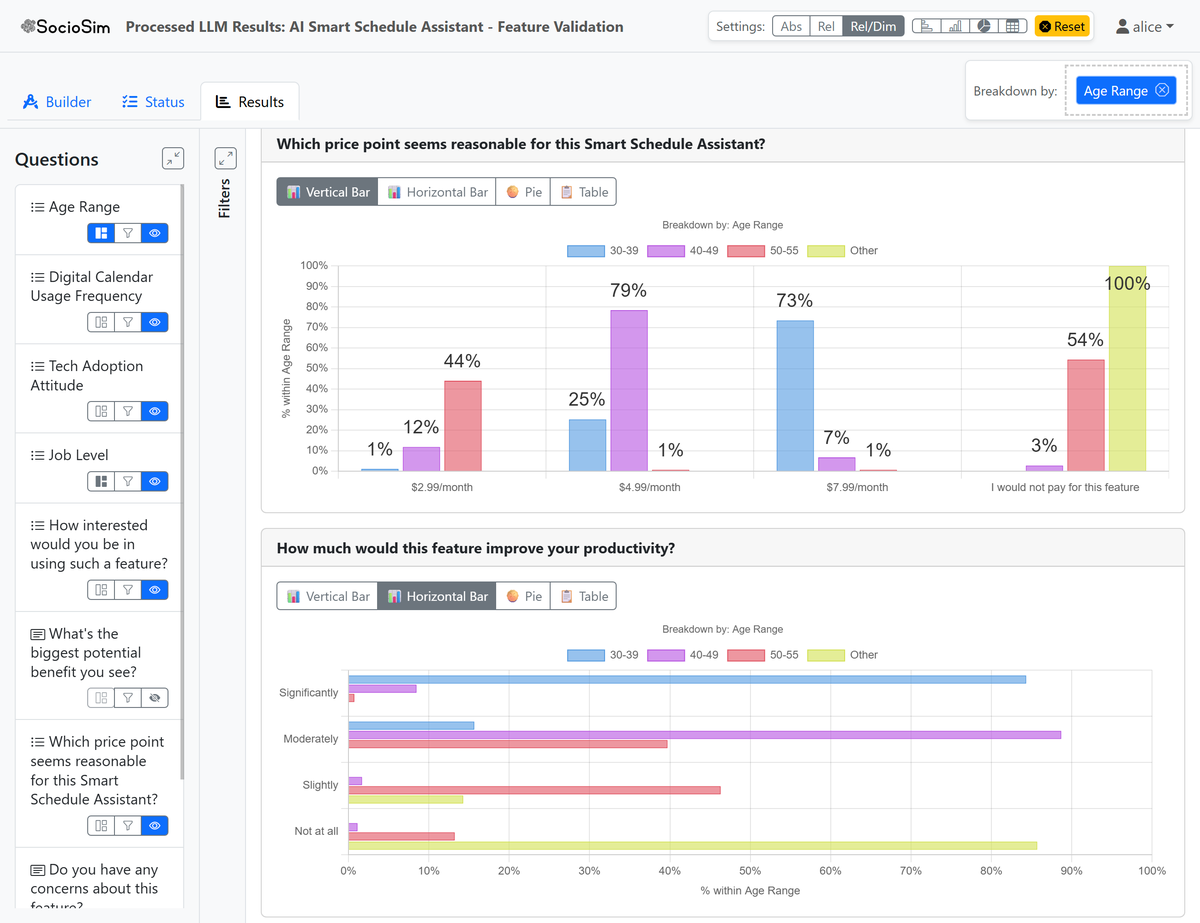This screenshot has width=1200, height=923.
Task: Remove Age Range breakdown chip
Action: 1162,90
